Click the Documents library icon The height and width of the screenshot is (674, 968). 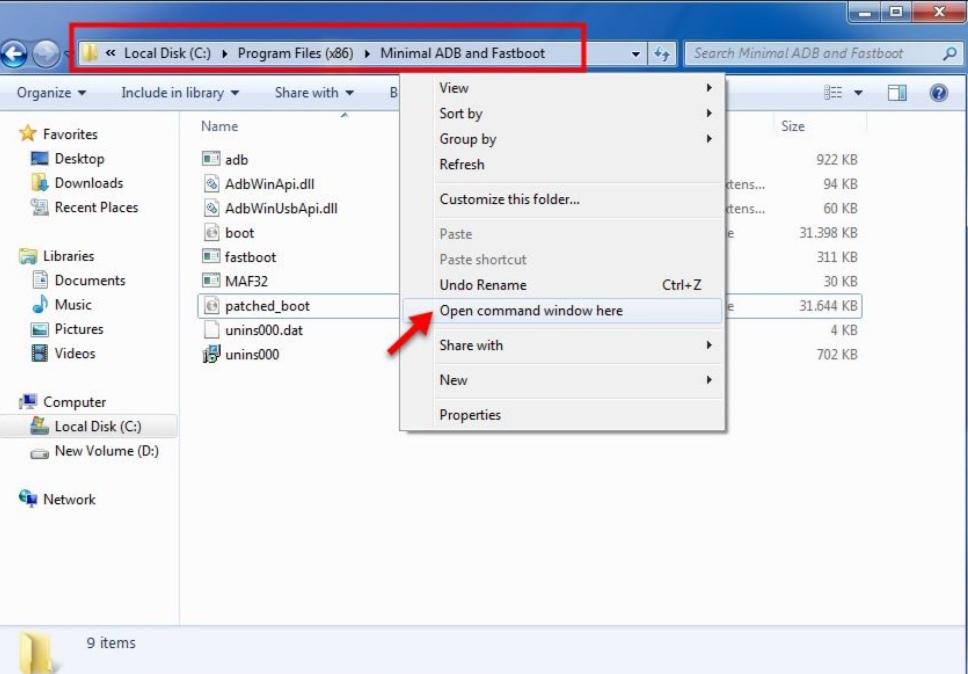40,280
